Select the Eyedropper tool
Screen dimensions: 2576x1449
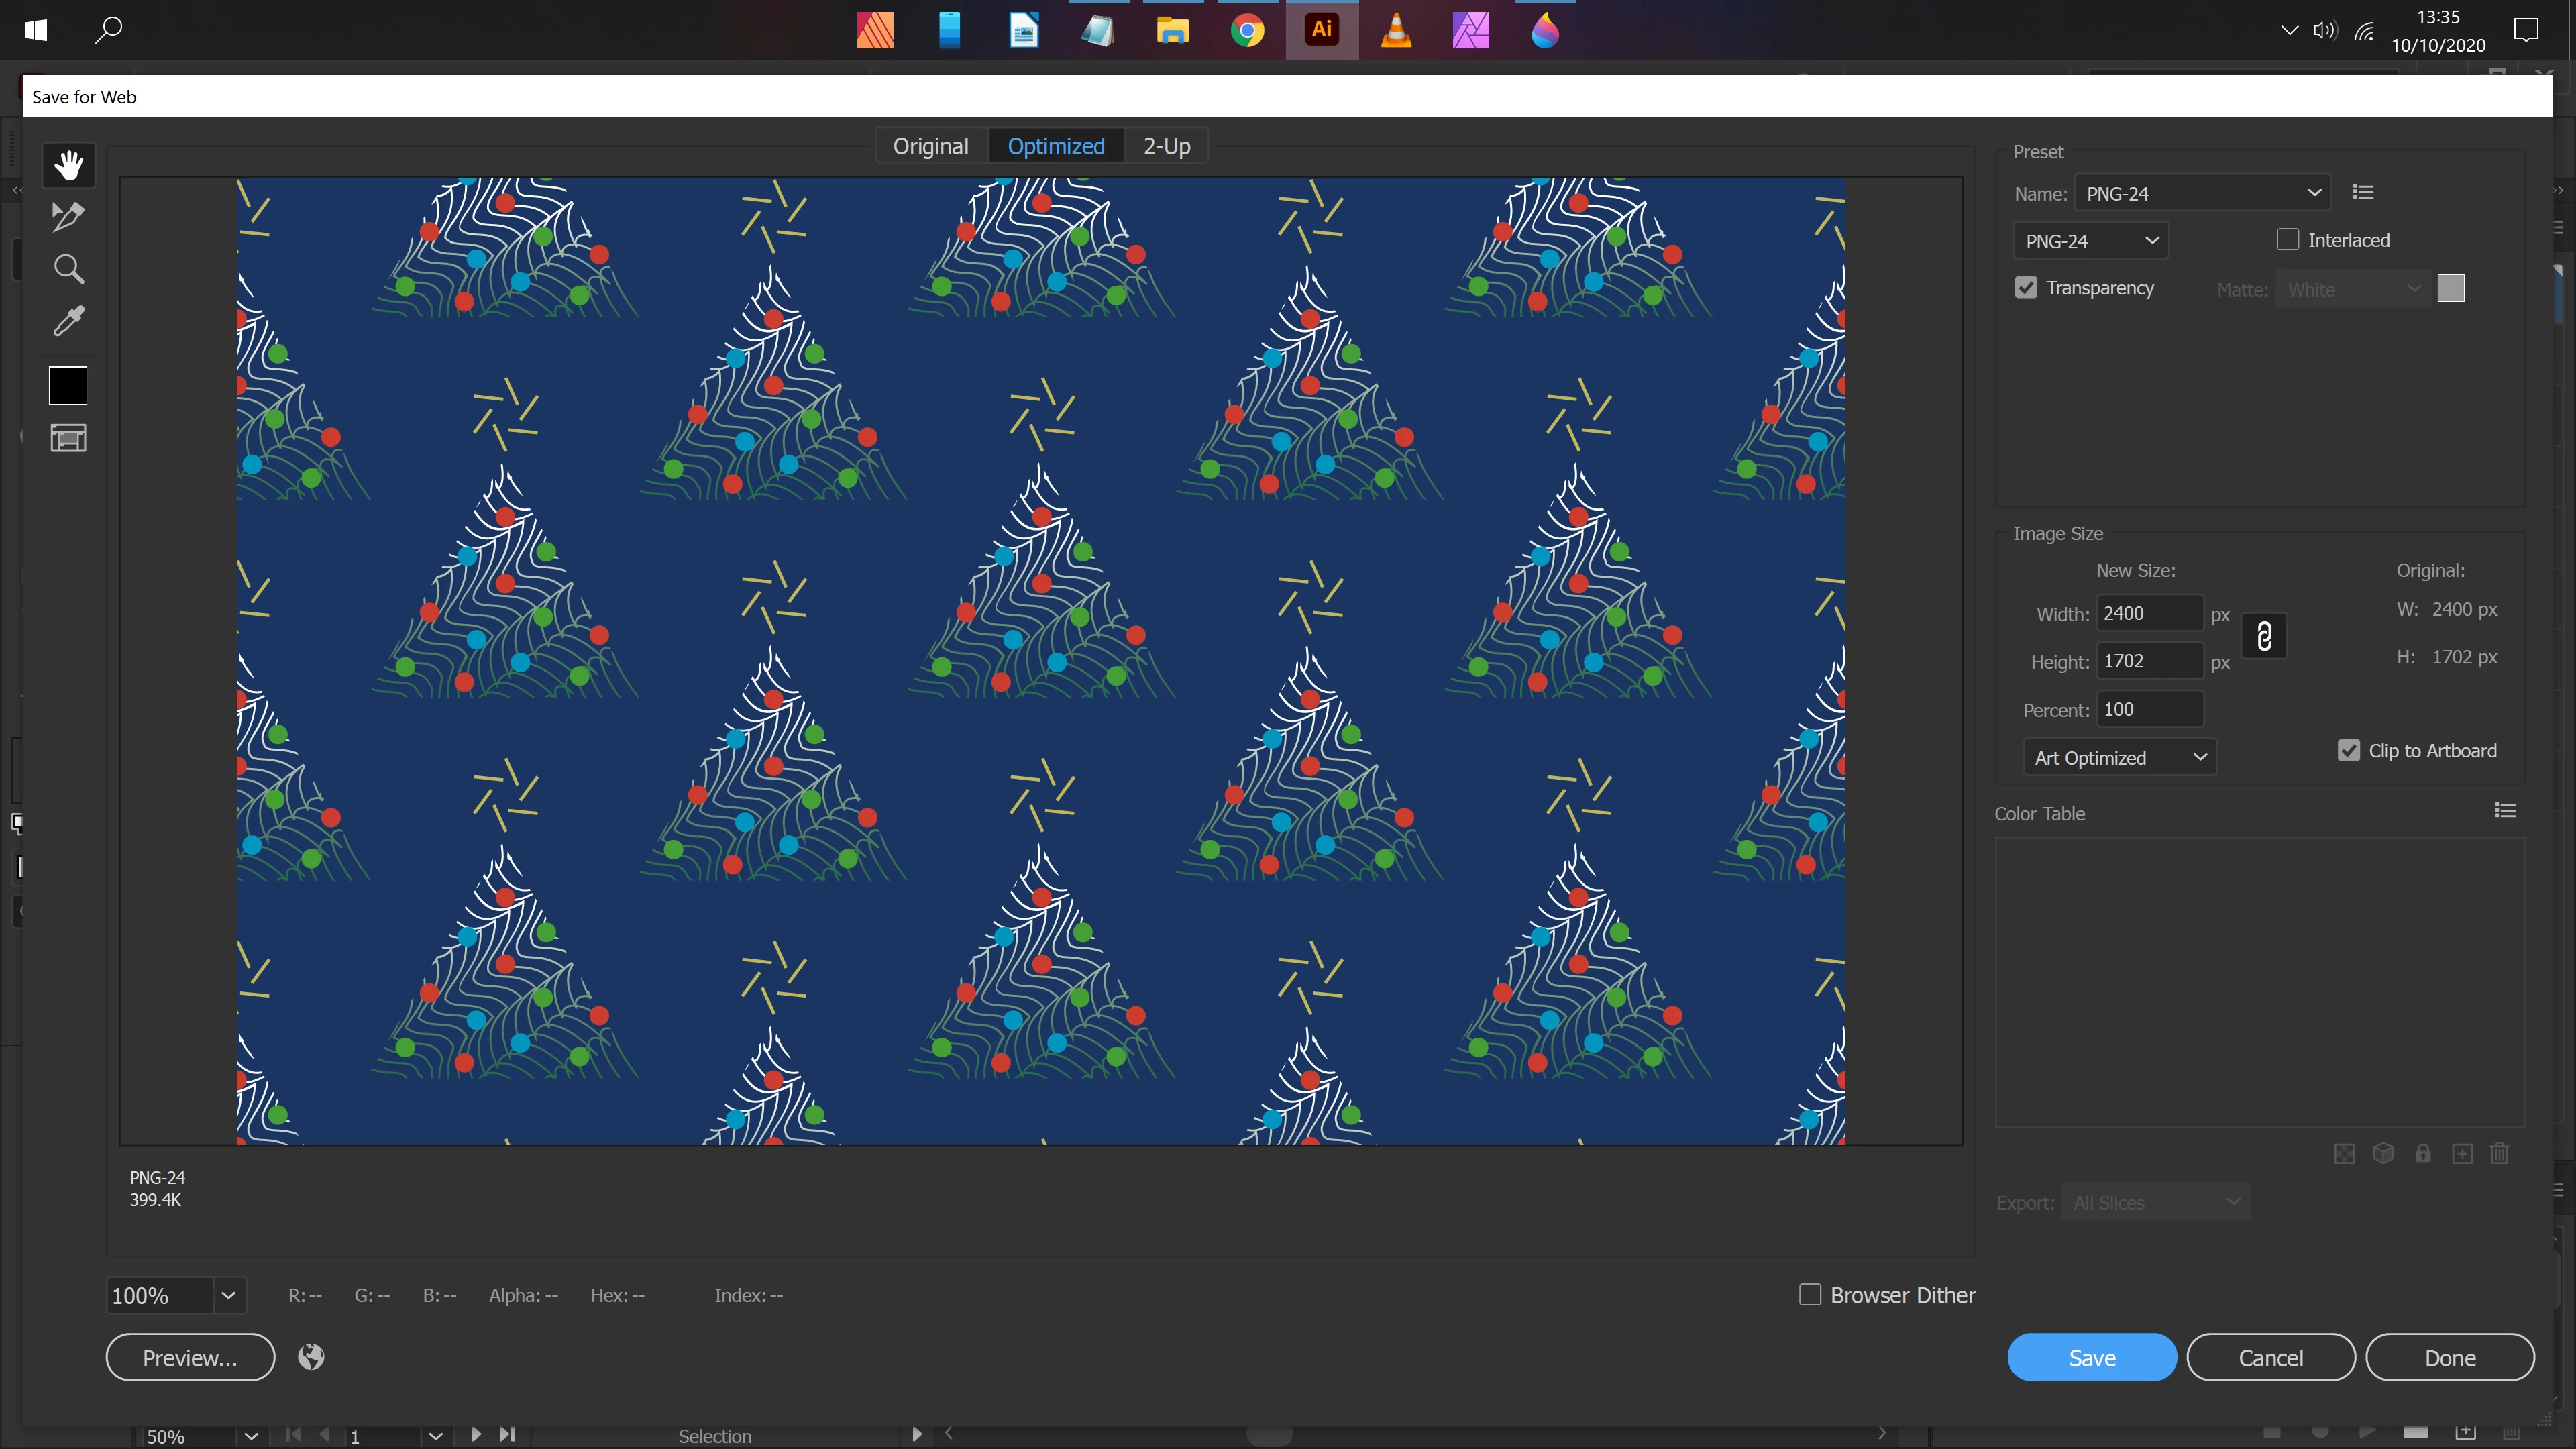68,321
